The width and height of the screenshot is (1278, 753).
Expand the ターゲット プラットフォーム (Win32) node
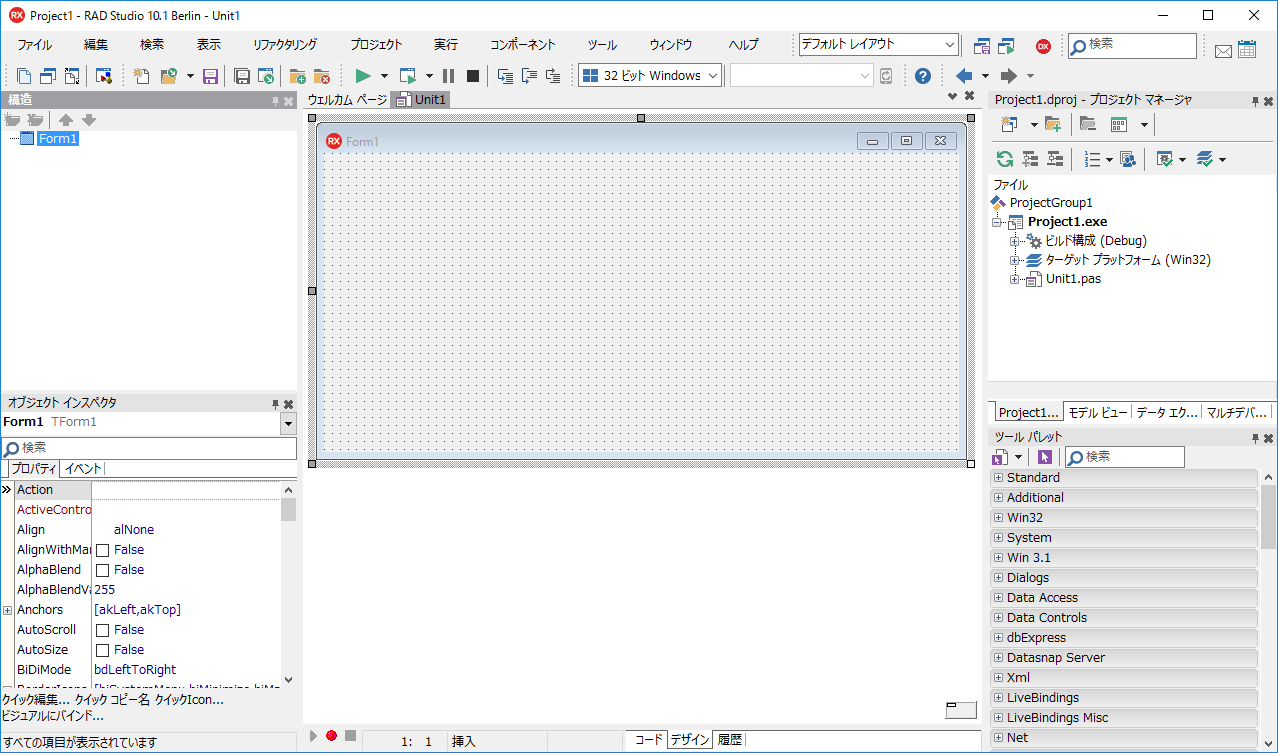click(x=1015, y=260)
